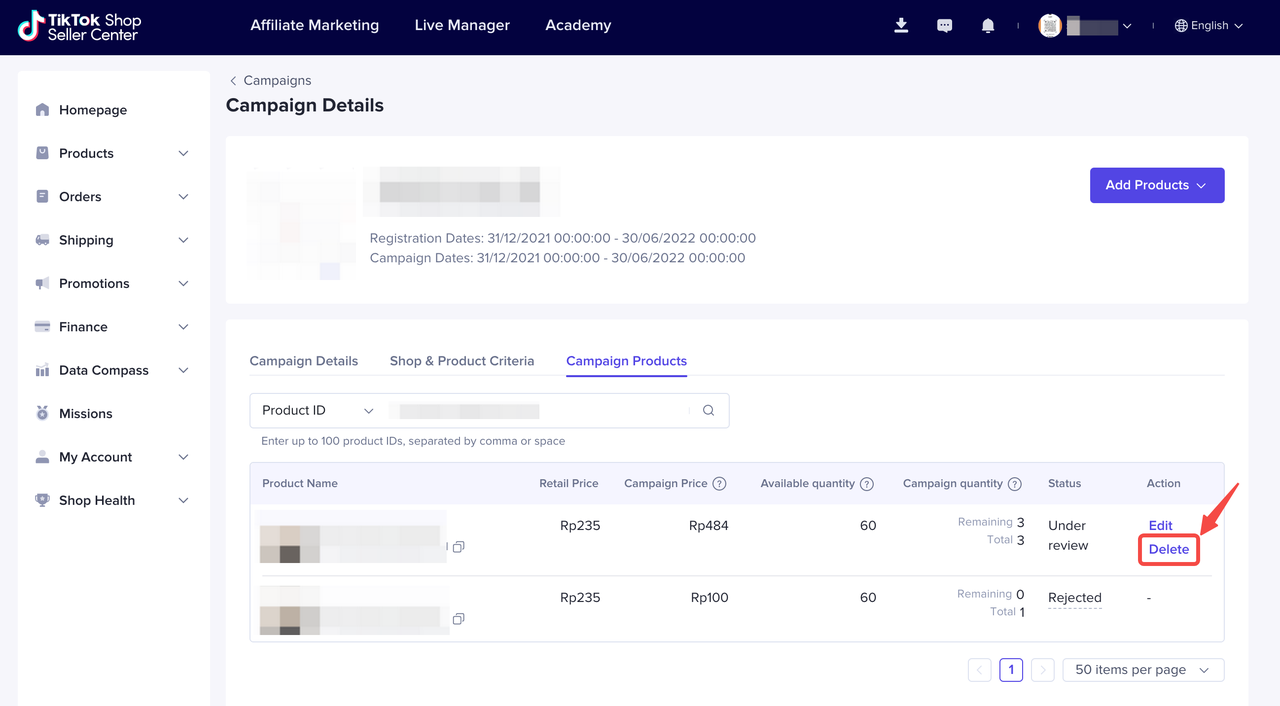The width and height of the screenshot is (1280, 706).
Task: Click the Add Products button
Action: pos(1156,185)
